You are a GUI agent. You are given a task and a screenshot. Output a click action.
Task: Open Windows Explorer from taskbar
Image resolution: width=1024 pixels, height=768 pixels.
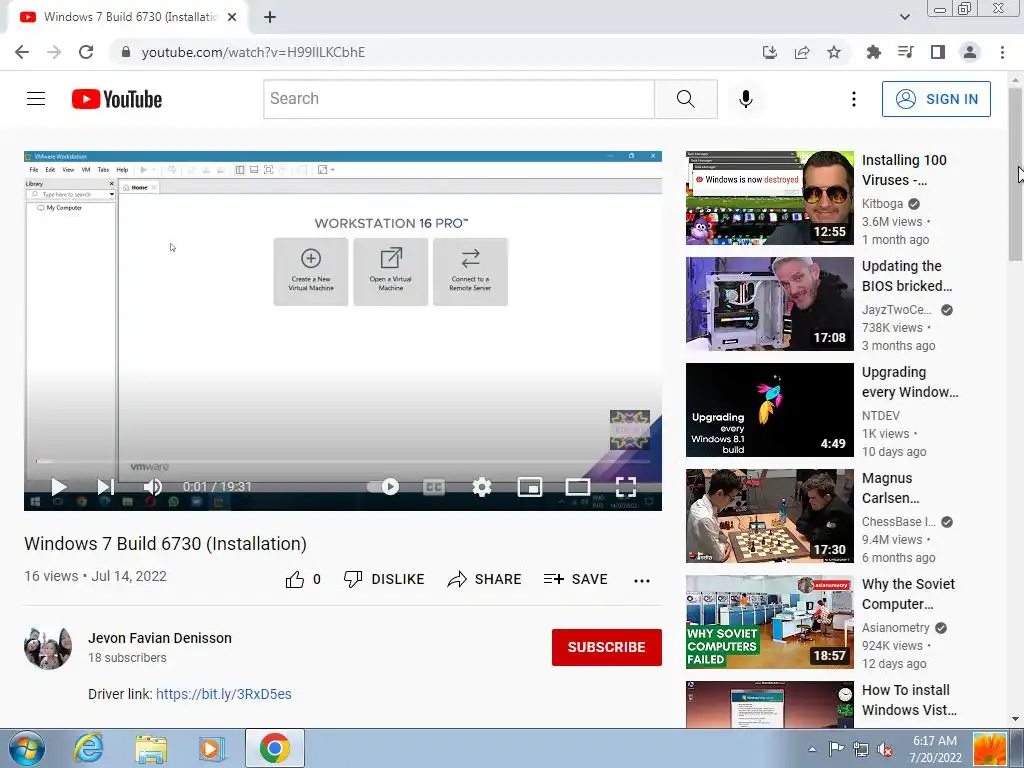(x=151, y=748)
